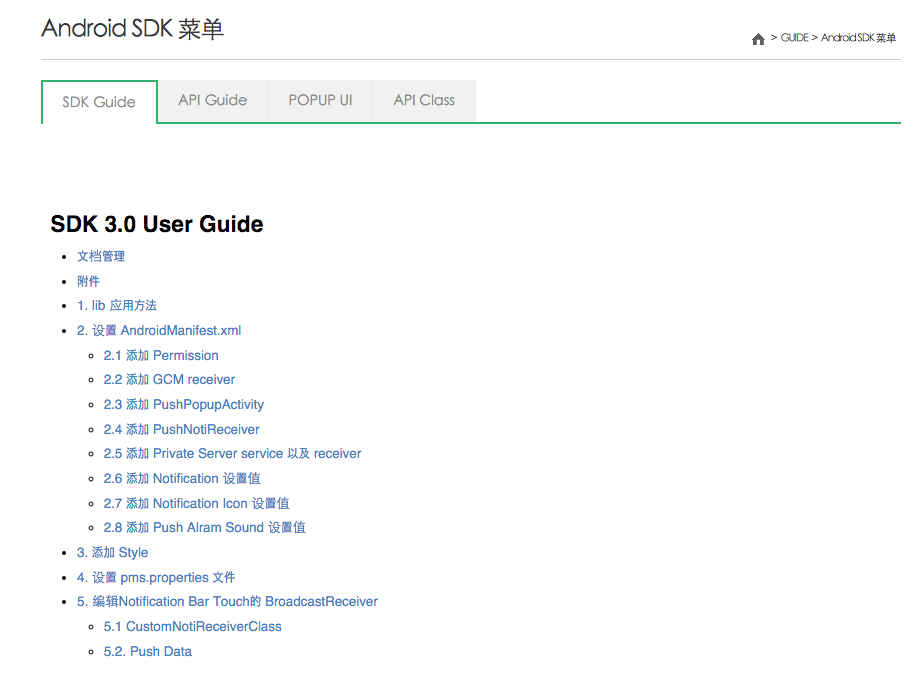
Task: Open the AndroidSDK 菜单 breadcrumb entry
Action: coord(858,38)
